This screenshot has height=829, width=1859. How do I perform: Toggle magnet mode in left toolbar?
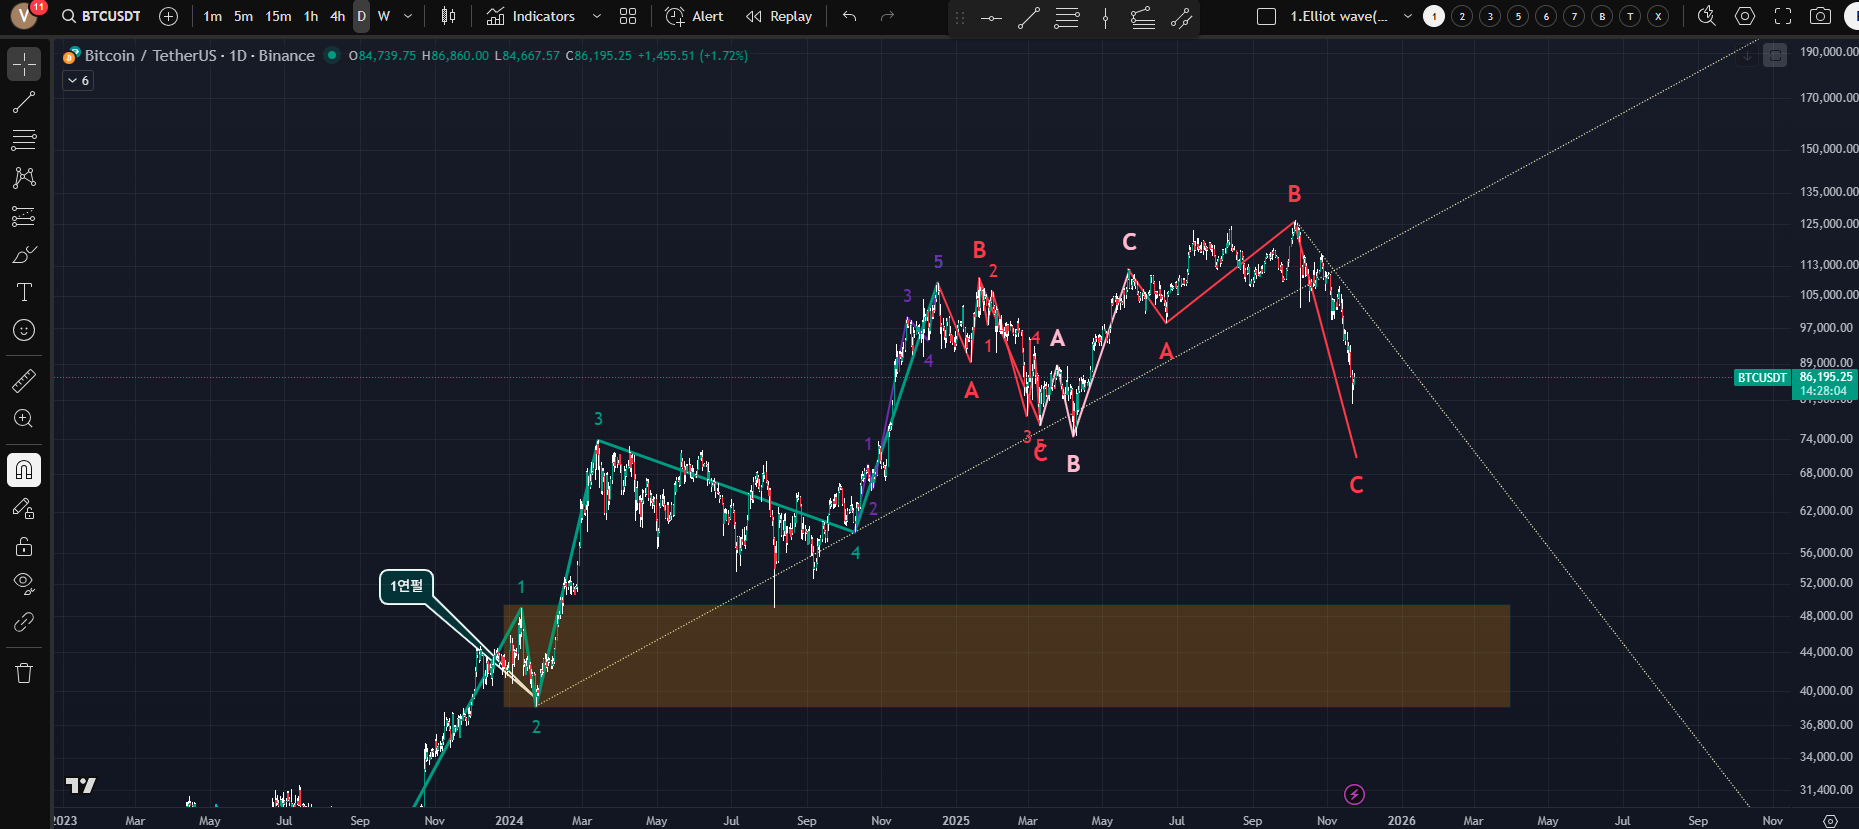coord(24,470)
